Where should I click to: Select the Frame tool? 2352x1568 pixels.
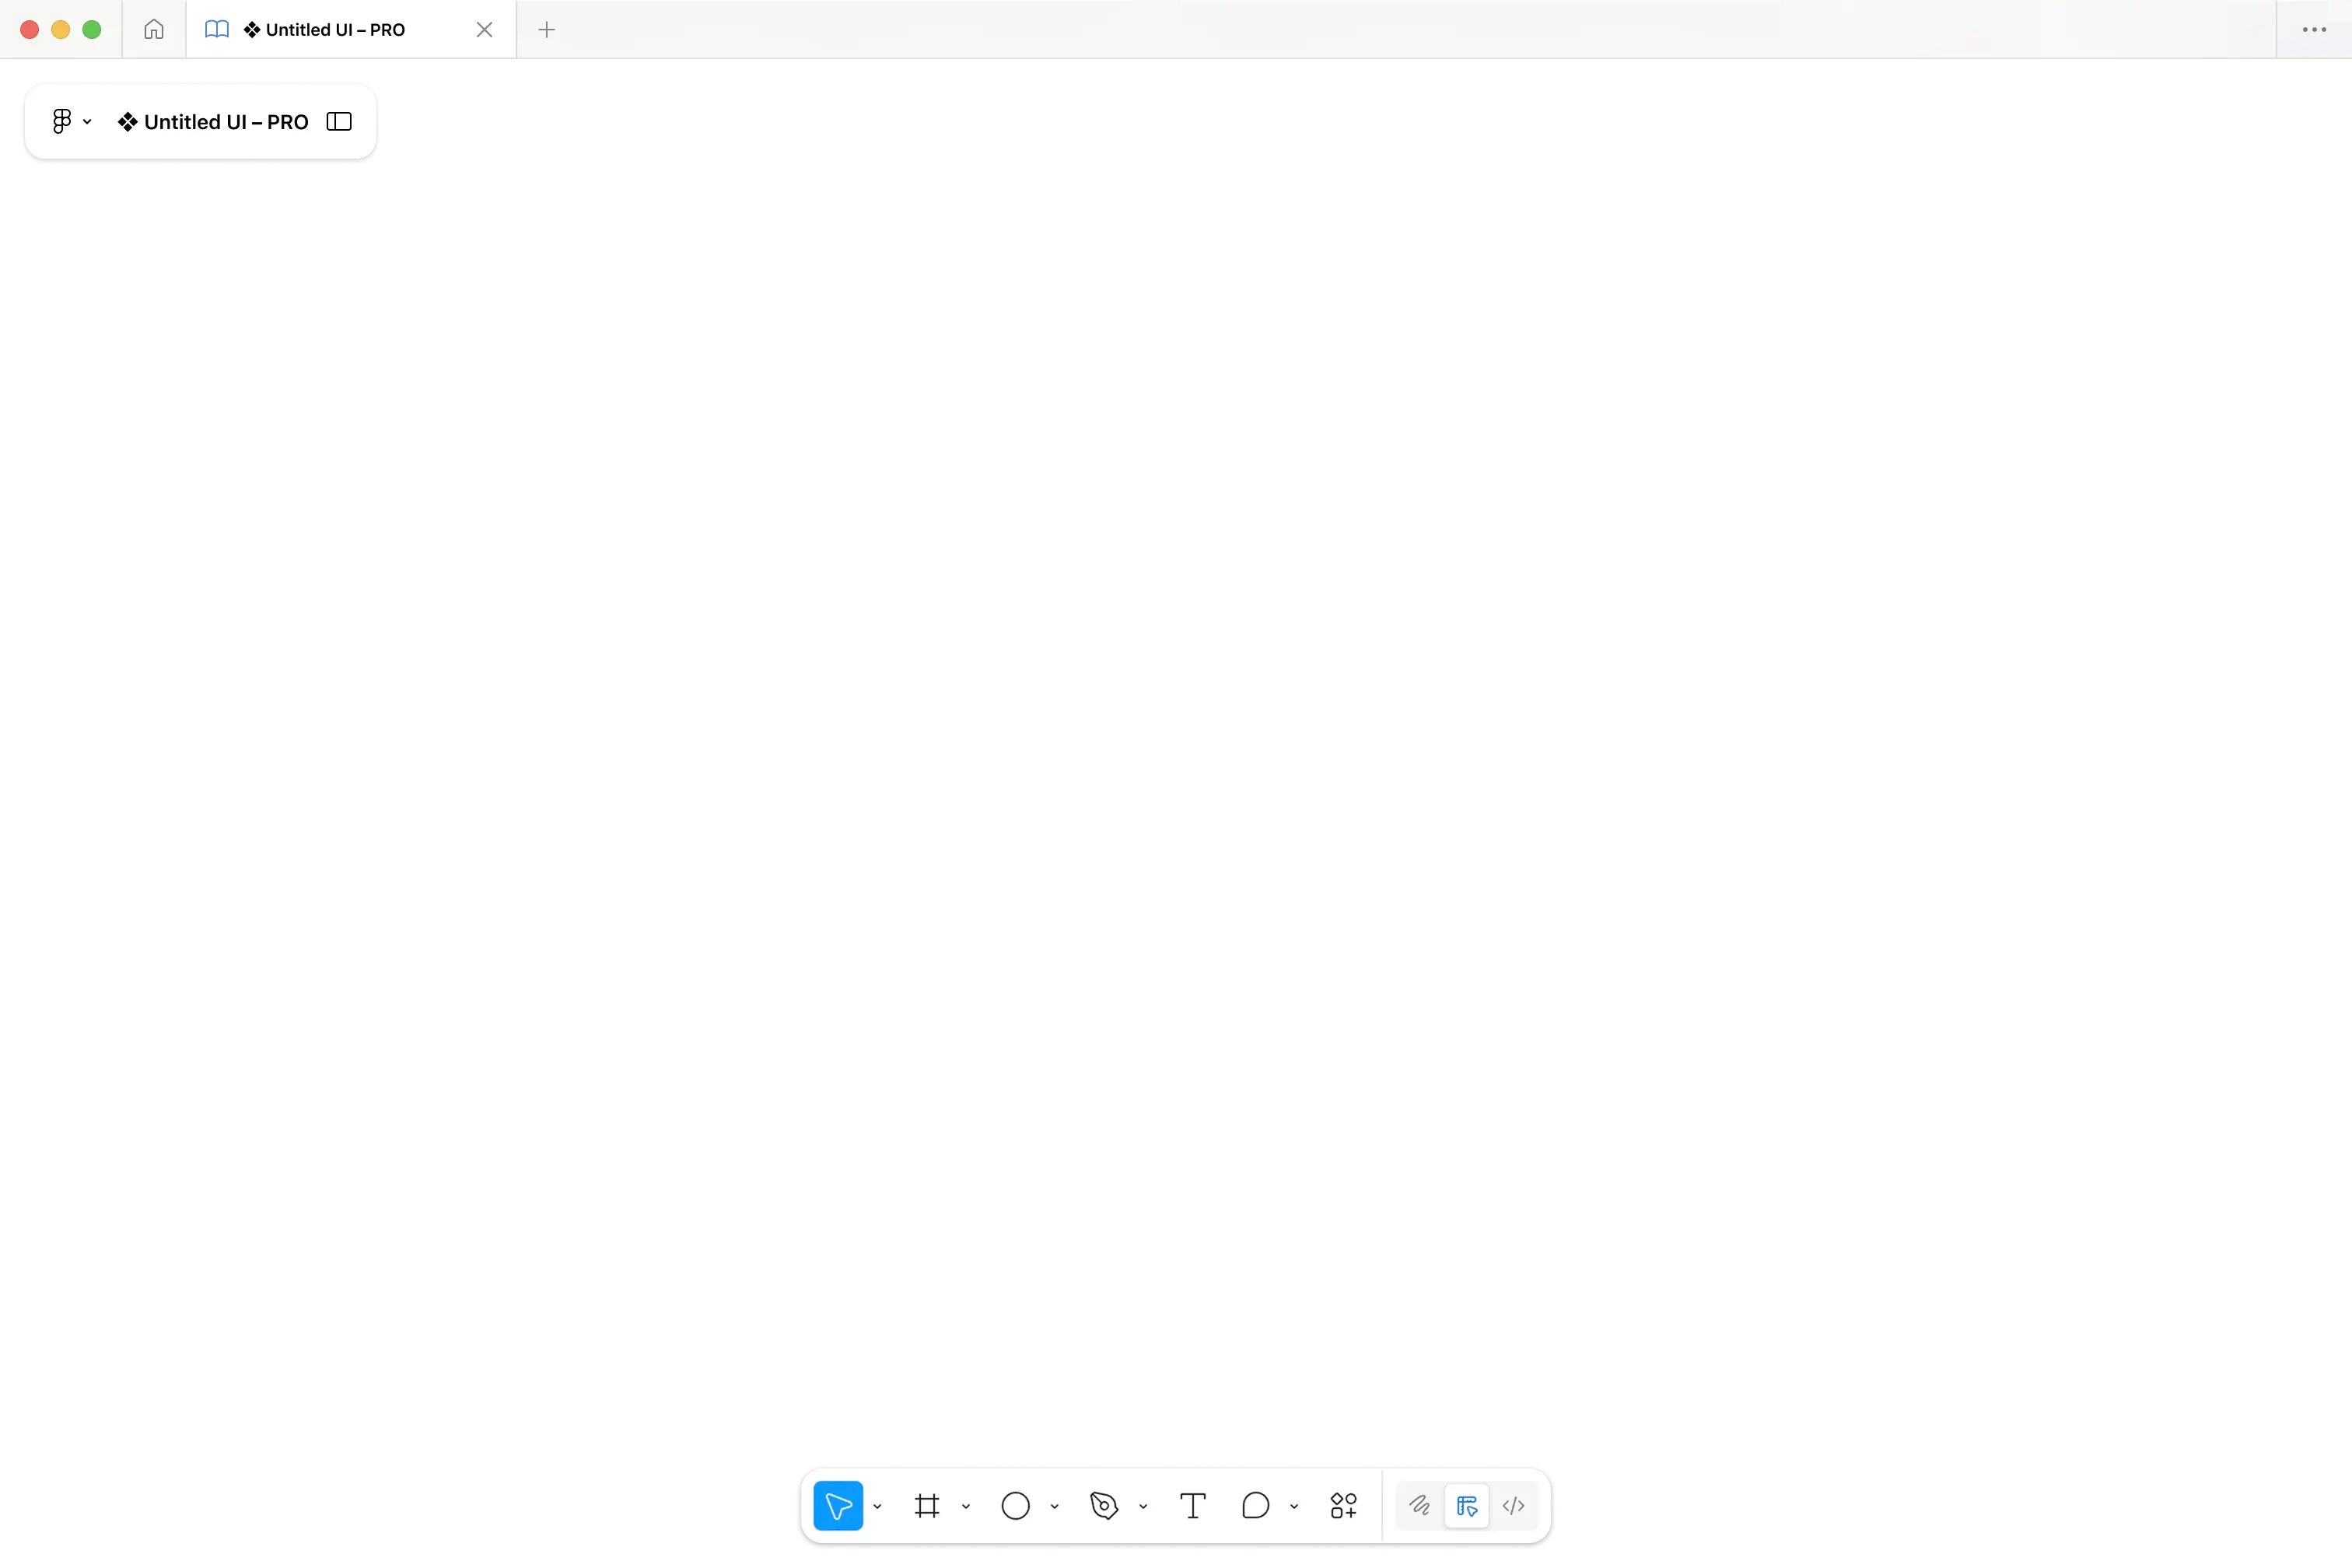click(x=927, y=1506)
